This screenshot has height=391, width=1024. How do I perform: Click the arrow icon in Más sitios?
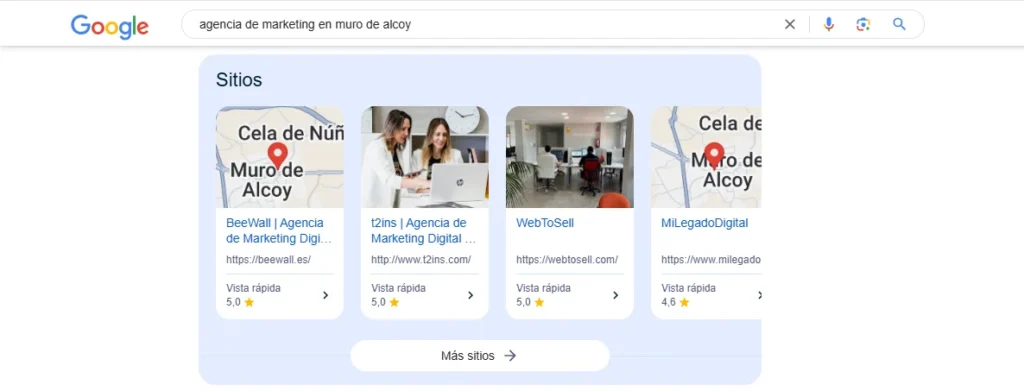[x=510, y=356]
